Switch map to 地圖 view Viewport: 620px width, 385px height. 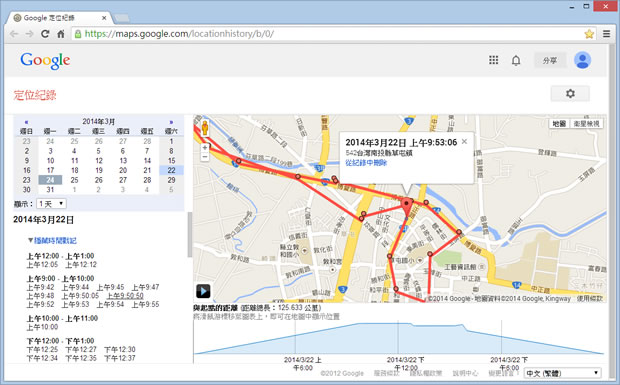point(559,124)
